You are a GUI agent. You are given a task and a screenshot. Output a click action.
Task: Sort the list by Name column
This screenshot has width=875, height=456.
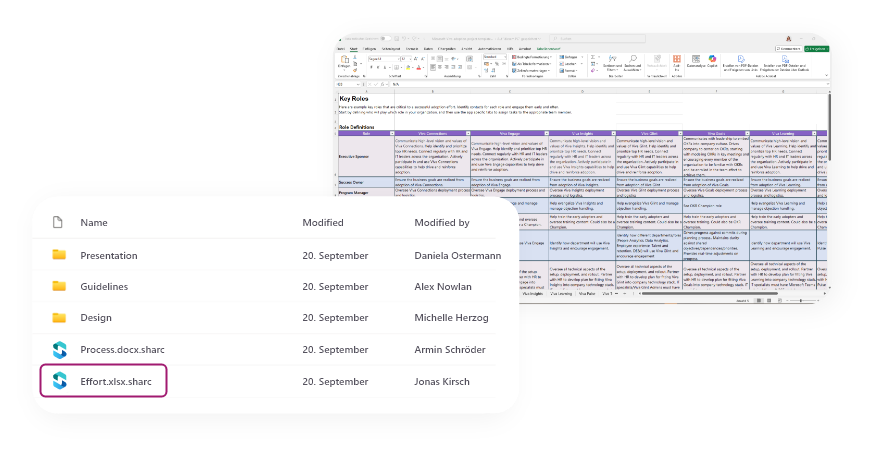94,222
